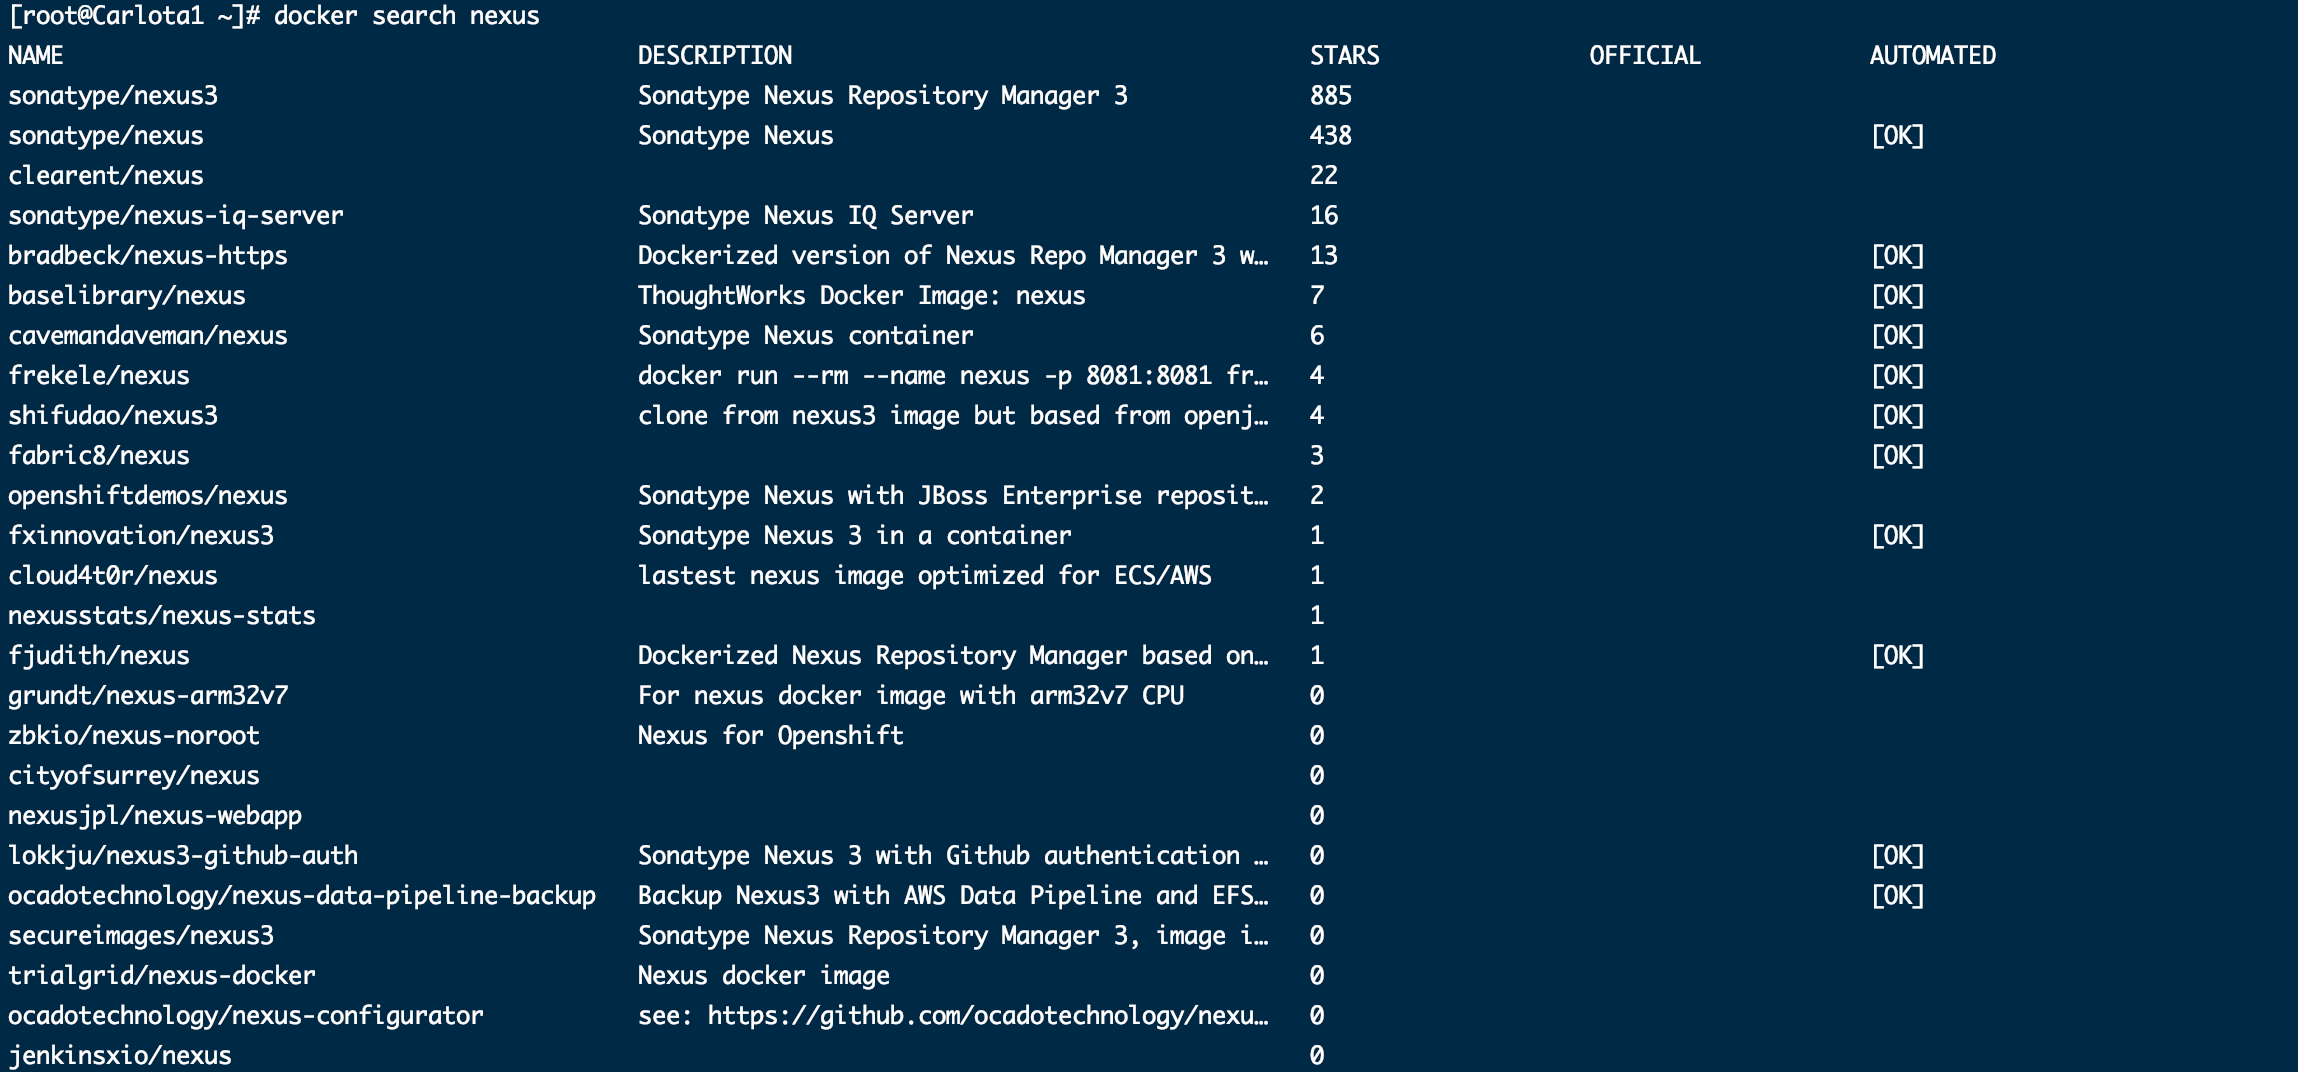The image size is (2298, 1072).
Task: Click the 16 stars value
Action: point(1324,216)
